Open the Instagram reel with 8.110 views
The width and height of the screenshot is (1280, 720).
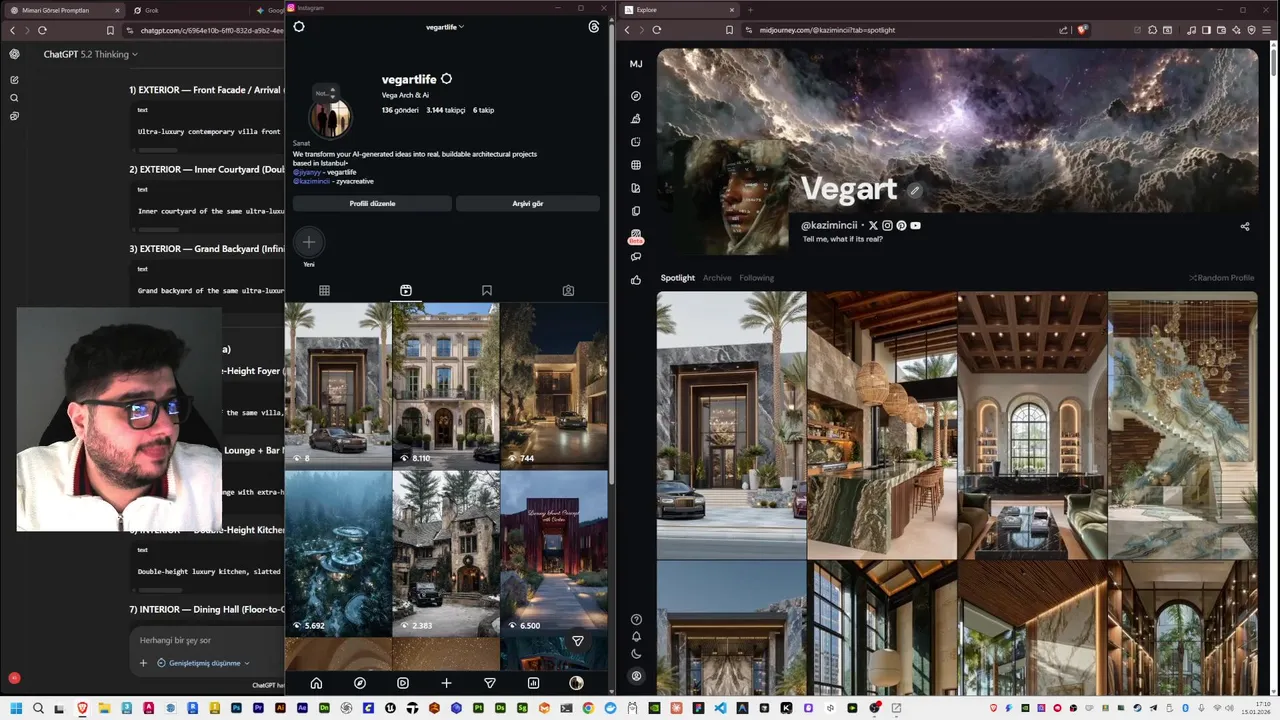pos(446,385)
